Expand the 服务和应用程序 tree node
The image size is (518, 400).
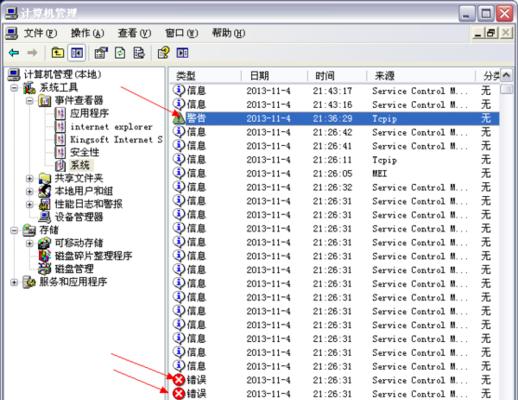14,282
